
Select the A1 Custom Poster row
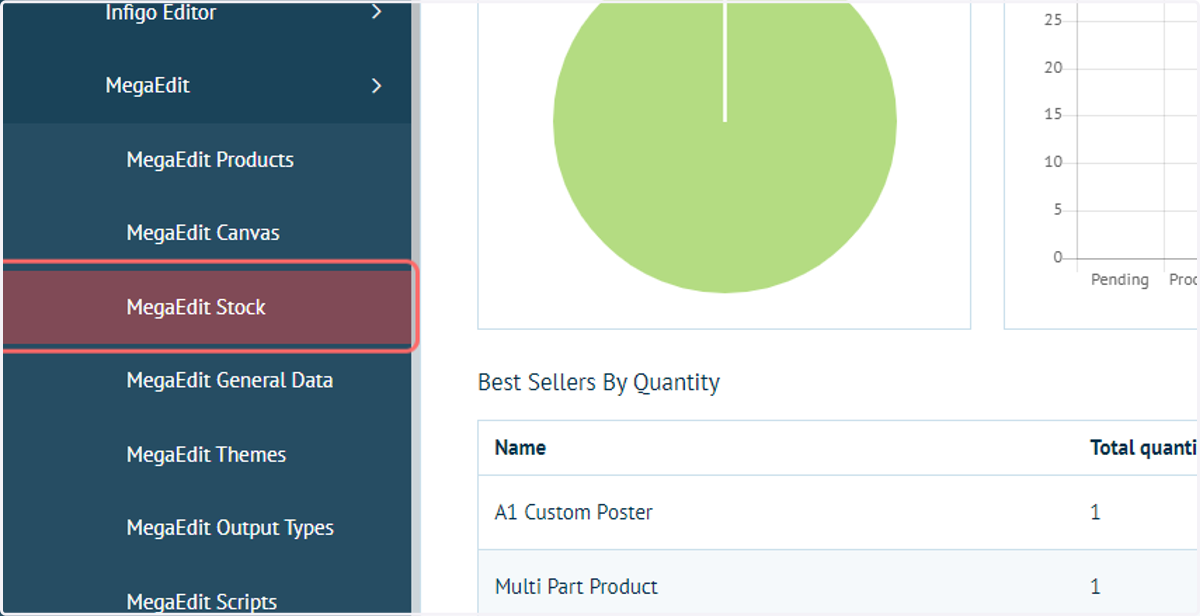(838, 512)
